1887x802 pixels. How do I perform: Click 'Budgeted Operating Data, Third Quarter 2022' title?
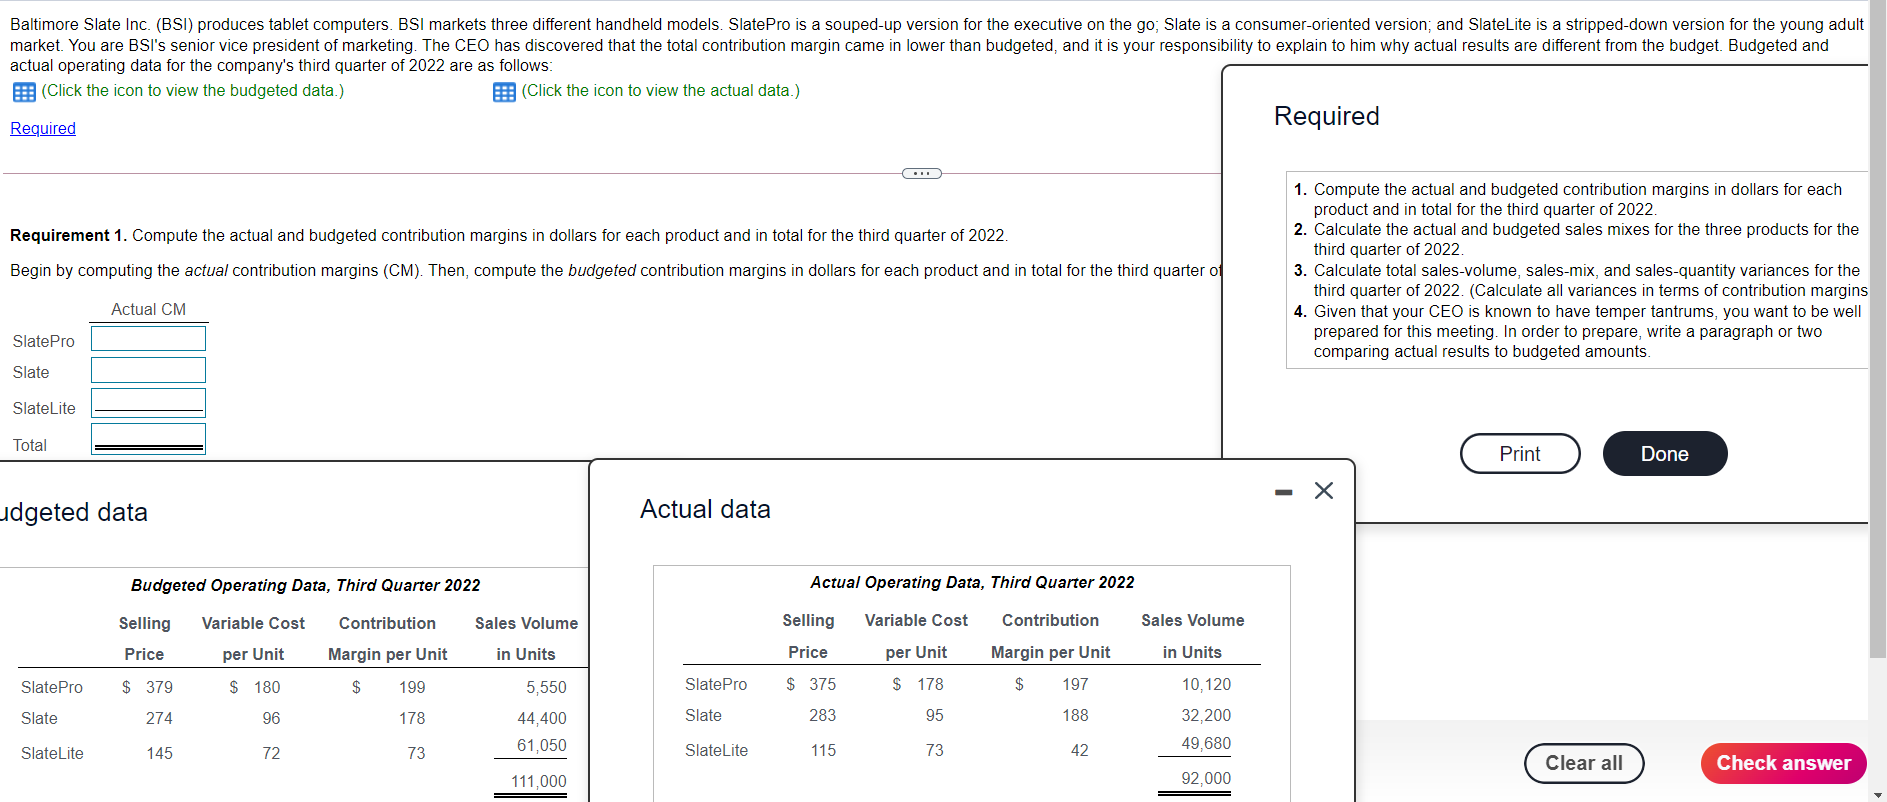(306, 585)
